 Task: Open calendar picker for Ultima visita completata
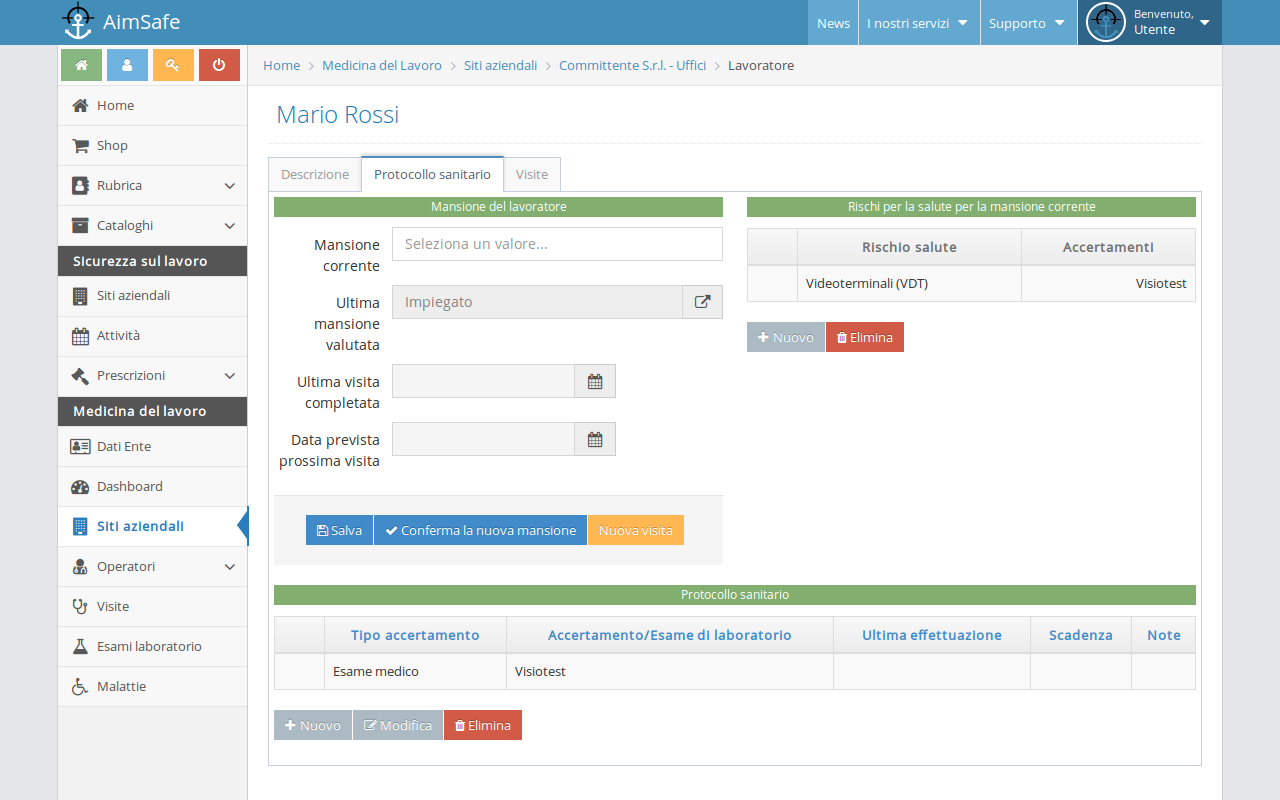click(x=595, y=381)
